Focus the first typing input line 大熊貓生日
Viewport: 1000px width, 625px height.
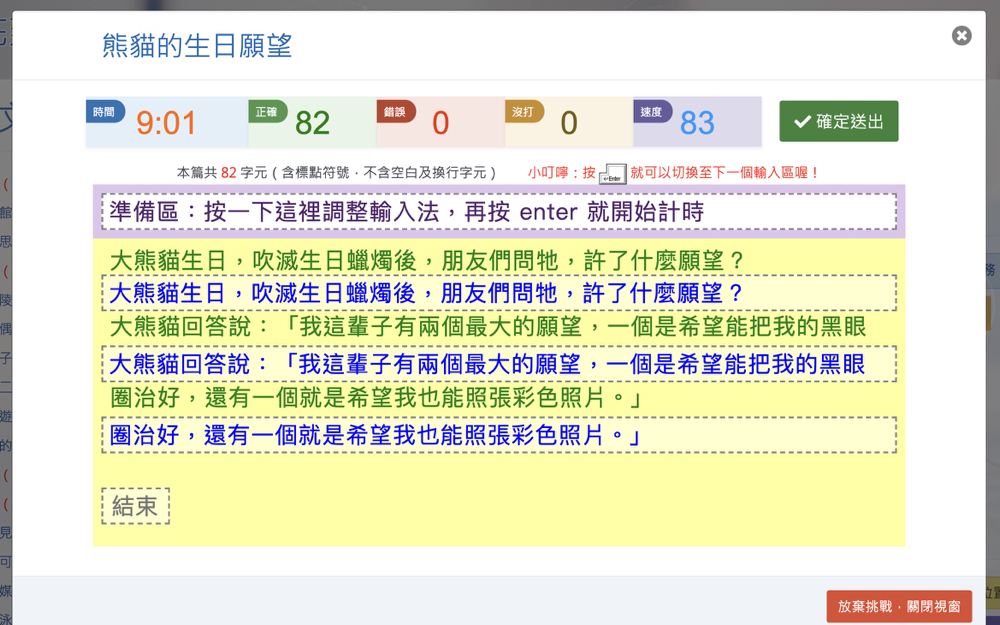499,293
